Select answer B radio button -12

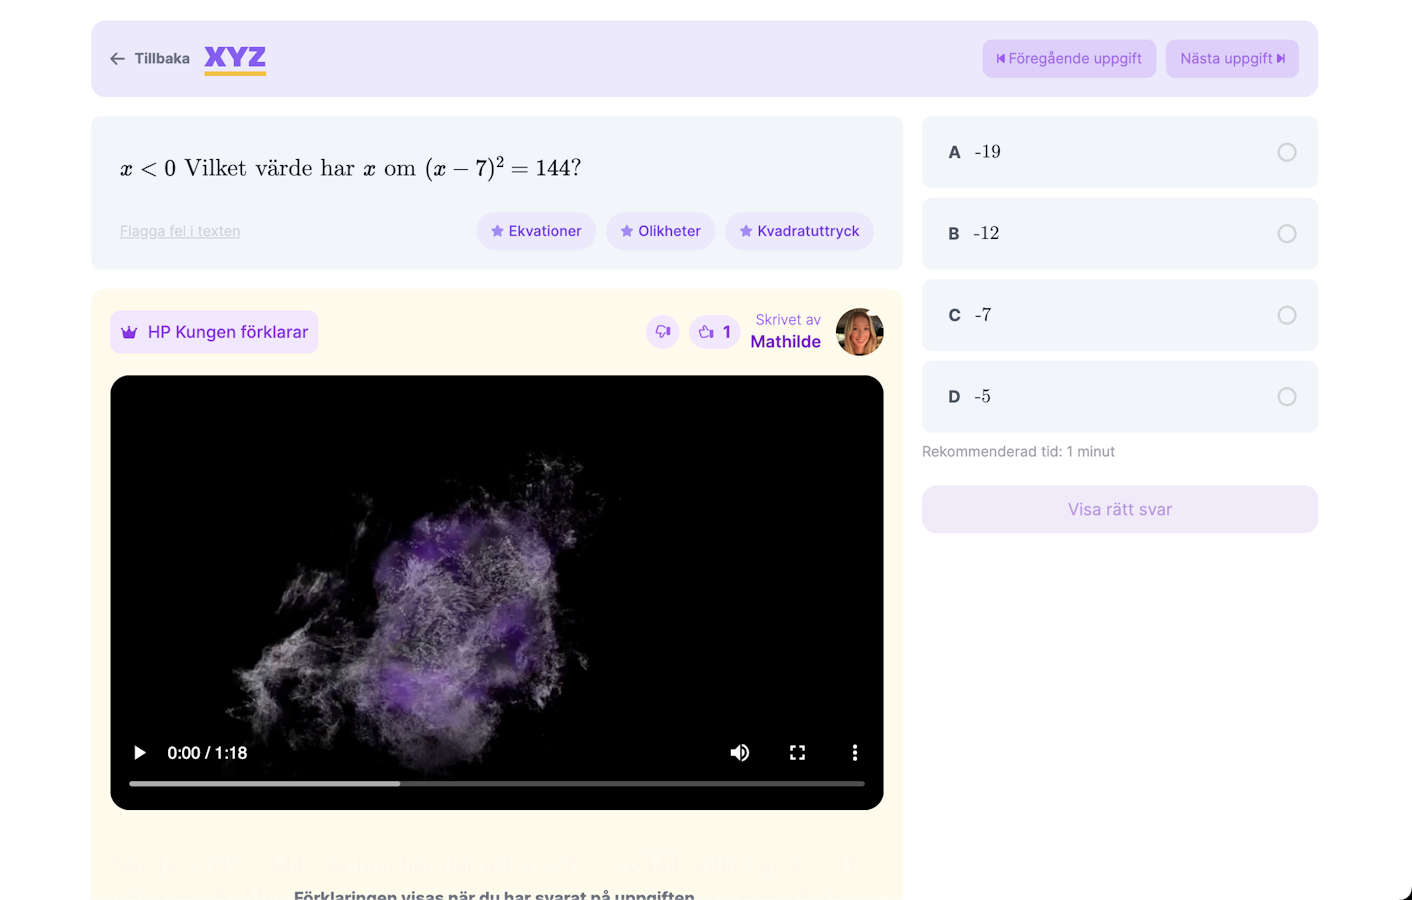(x=1286, y=234)
